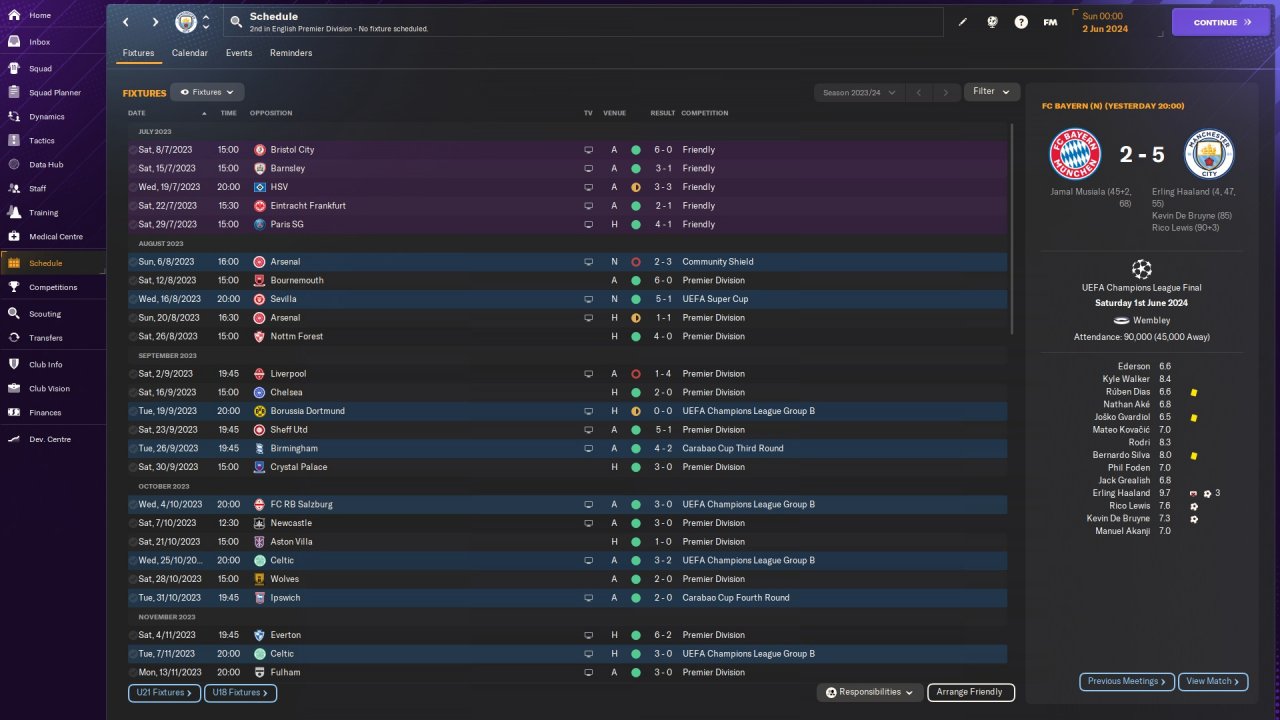1280x720 pixels.
Task: Open the Medical Centre in the sidebar
Action: point(53,237)
